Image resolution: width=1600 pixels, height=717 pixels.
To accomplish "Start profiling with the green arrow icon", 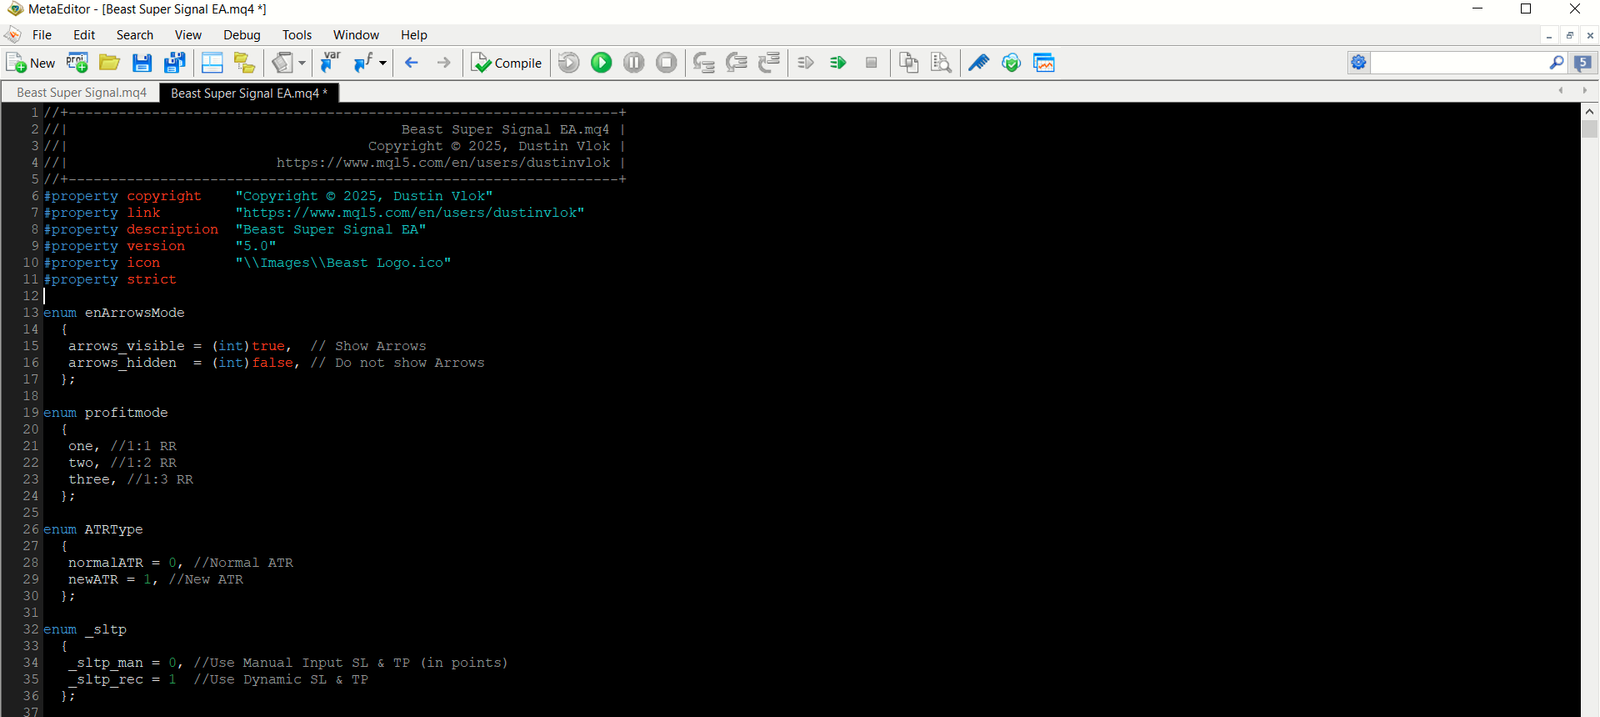I will click(838, 63).
